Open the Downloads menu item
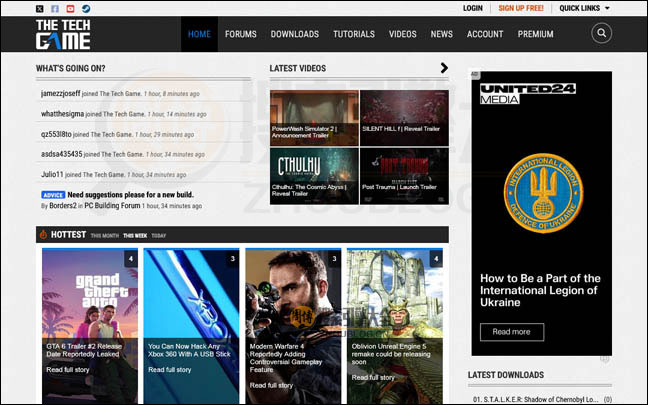Viewport: 648px width, 405px height. 295,34
